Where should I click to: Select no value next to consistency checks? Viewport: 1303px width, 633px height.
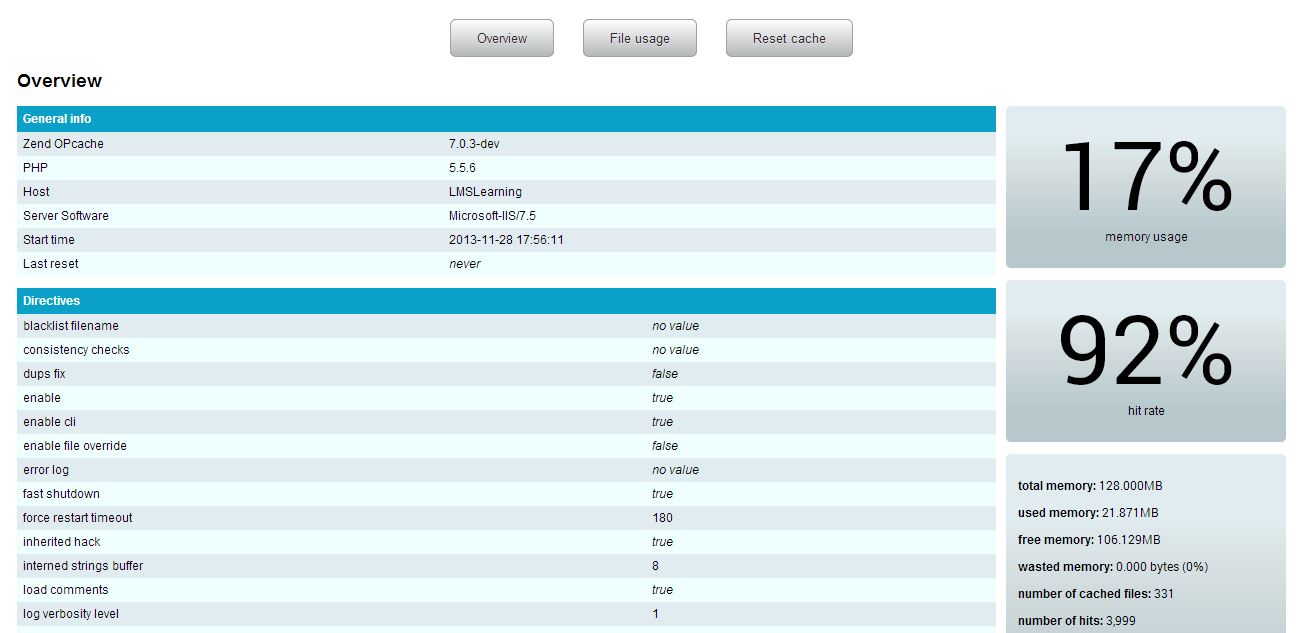tap(676, 350)
